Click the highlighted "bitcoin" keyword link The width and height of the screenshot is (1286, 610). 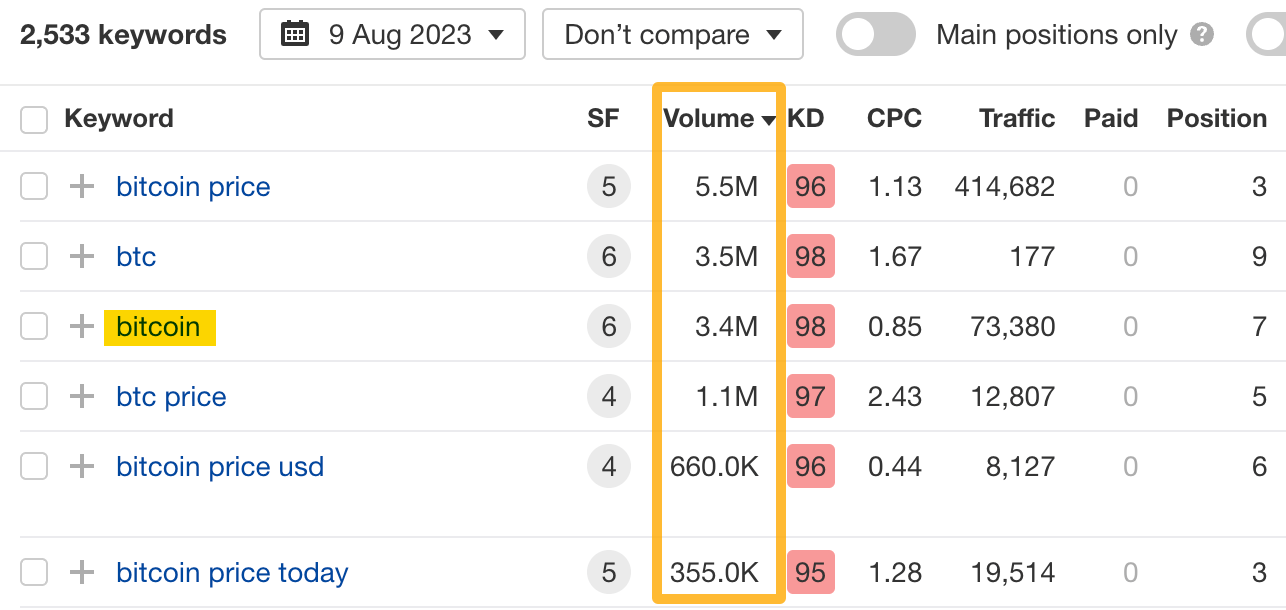coord(159,326)
